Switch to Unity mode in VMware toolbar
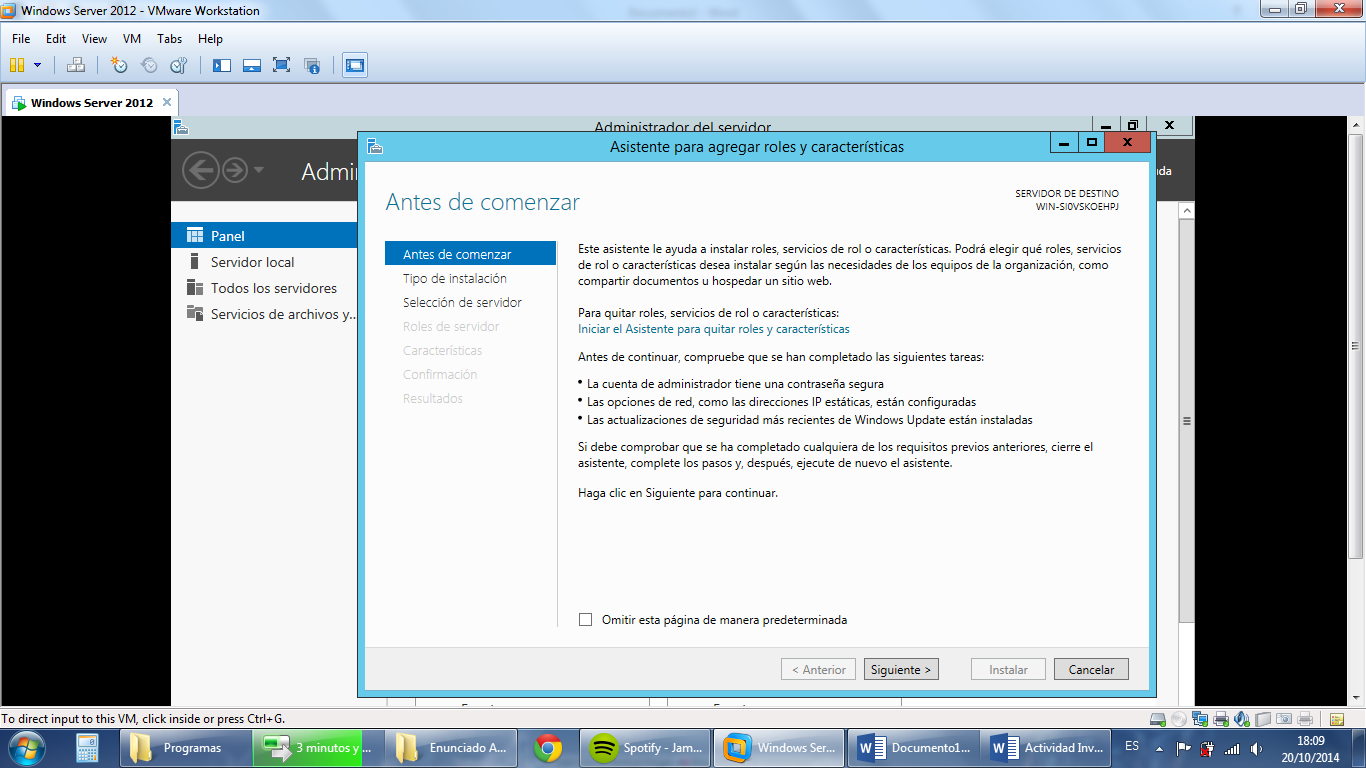 point(312,65)
